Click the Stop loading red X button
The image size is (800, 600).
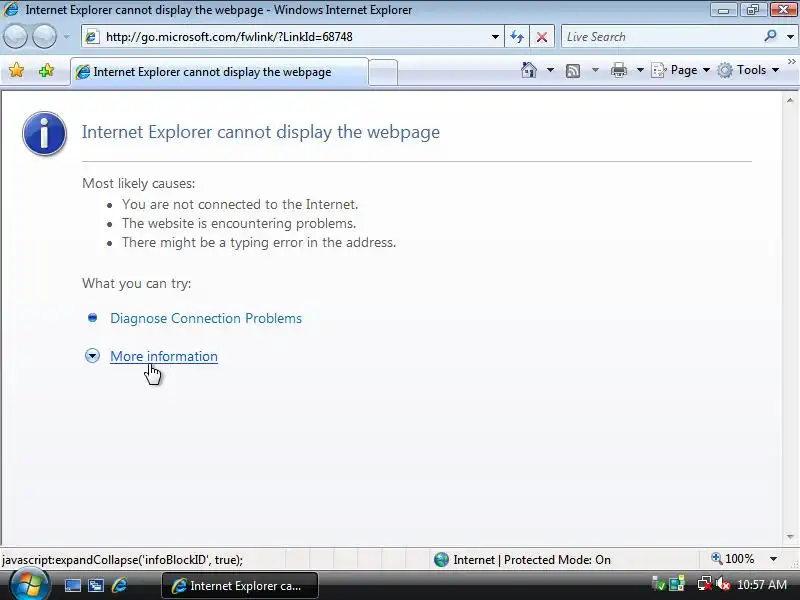coord(542,37)
